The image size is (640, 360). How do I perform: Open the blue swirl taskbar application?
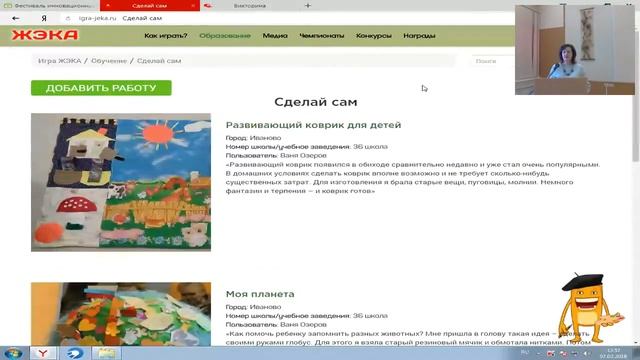(x=75, y=353)
